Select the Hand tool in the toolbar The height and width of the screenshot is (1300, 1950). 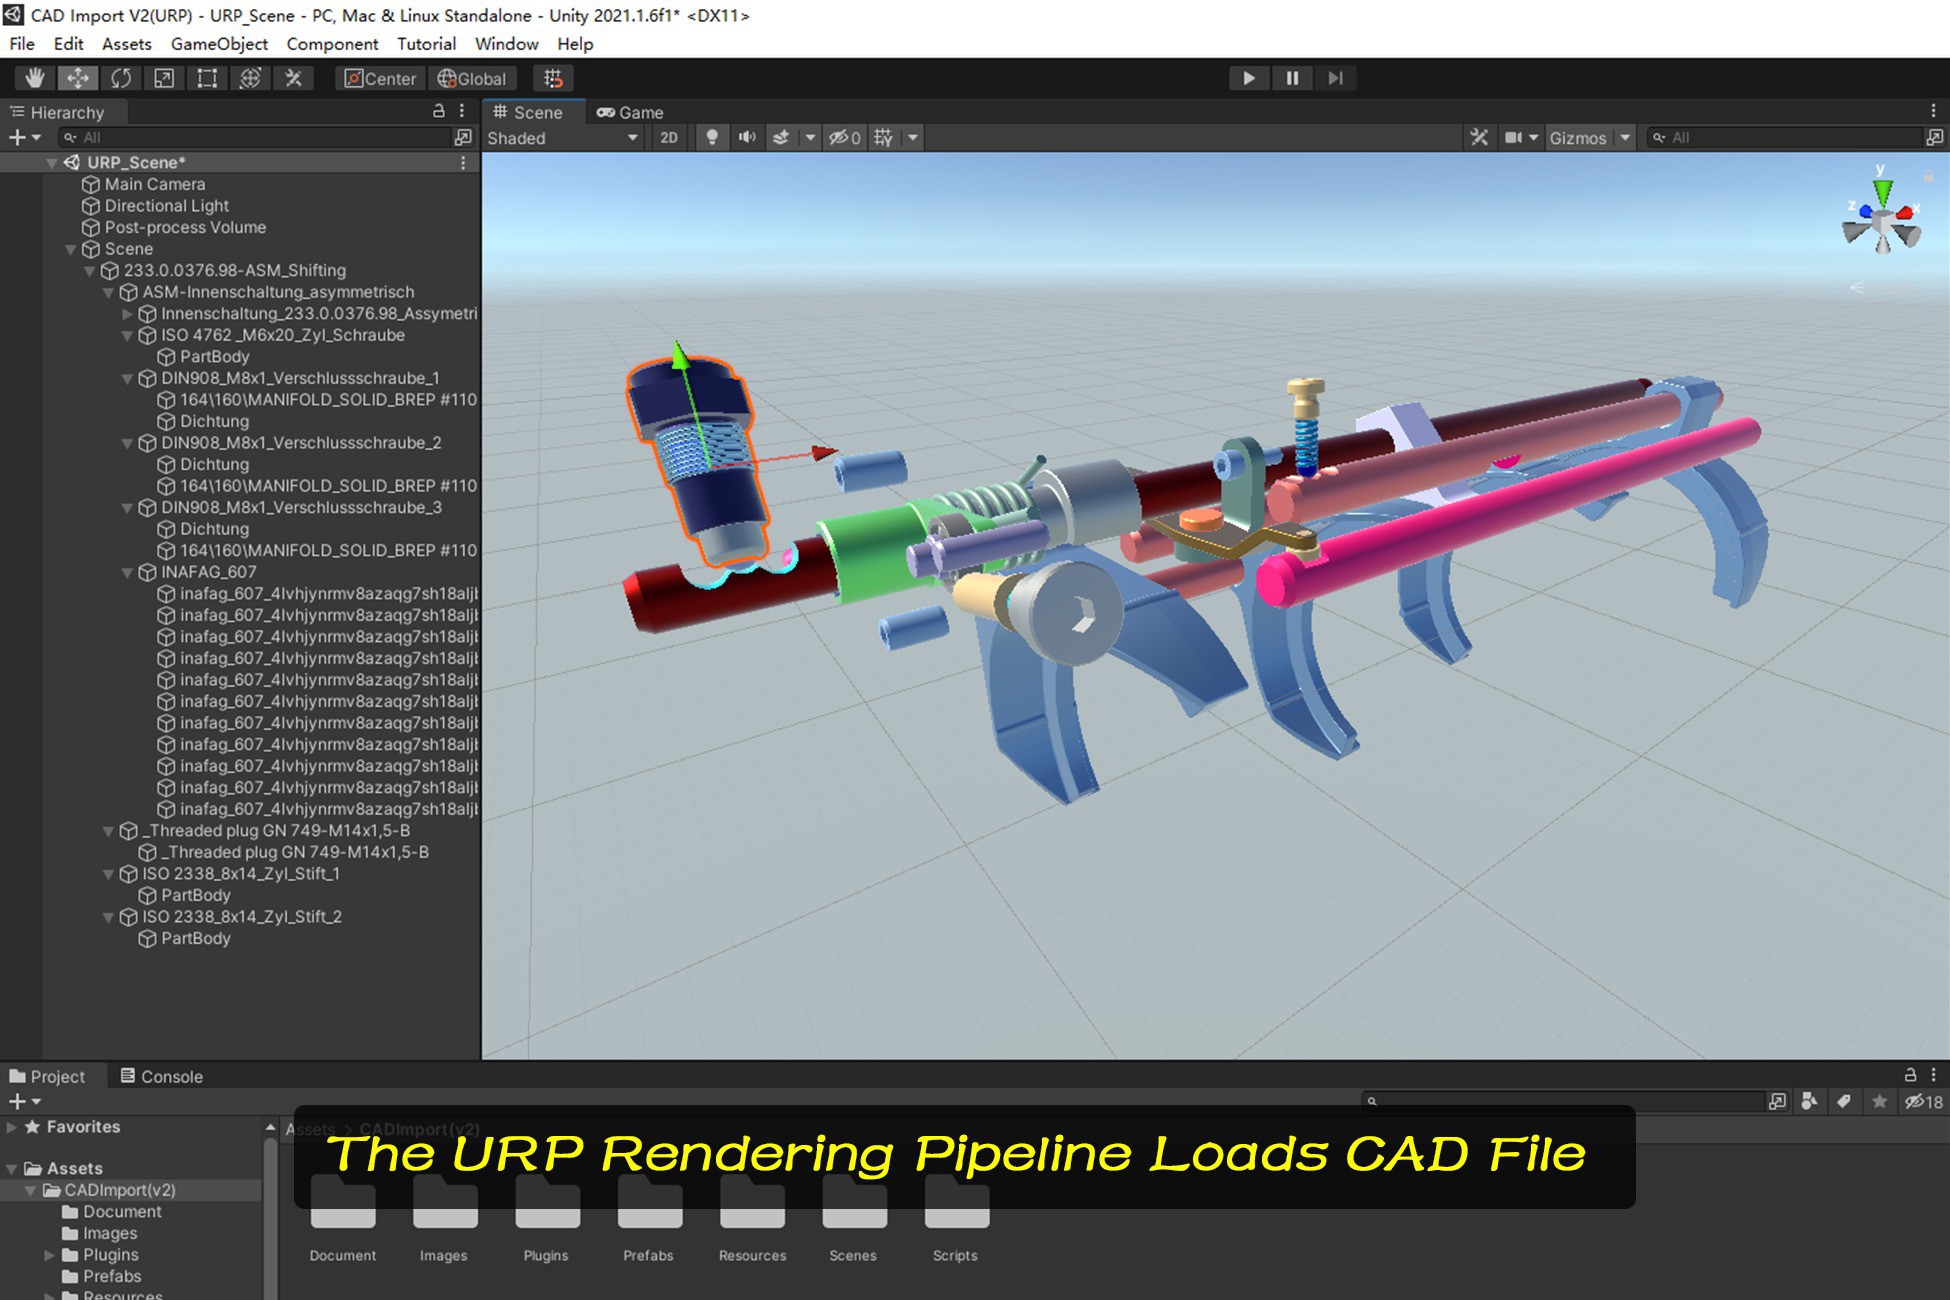[x=35, y=78]
